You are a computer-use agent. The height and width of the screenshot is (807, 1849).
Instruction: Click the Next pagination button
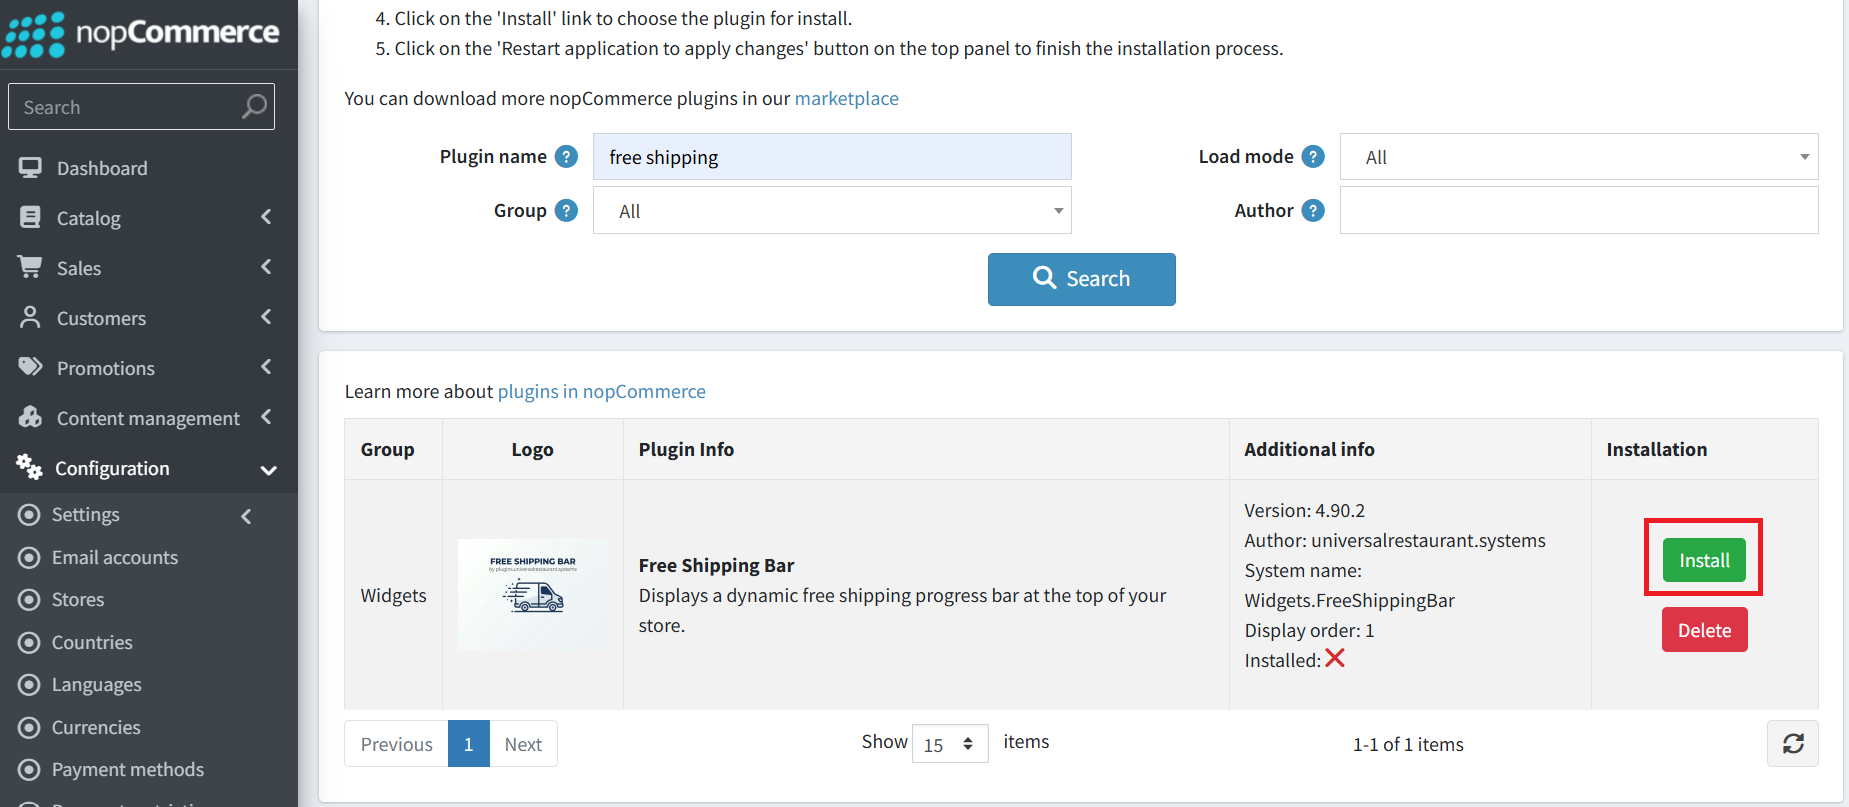(x=523, y=744)
